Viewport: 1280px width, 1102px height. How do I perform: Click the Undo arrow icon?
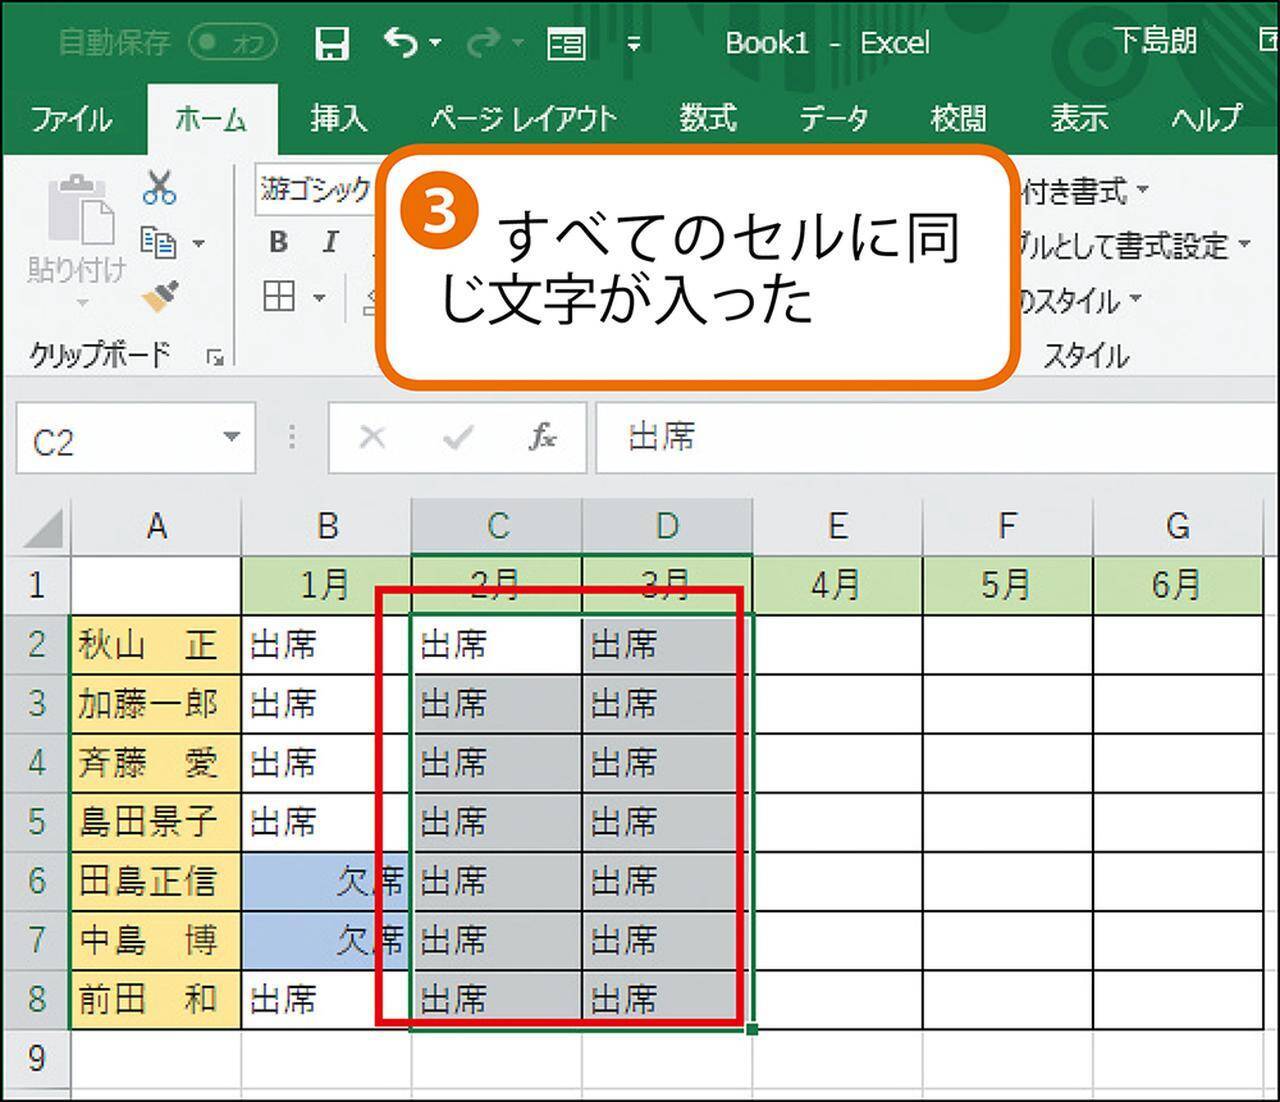(x=401, y=42)
